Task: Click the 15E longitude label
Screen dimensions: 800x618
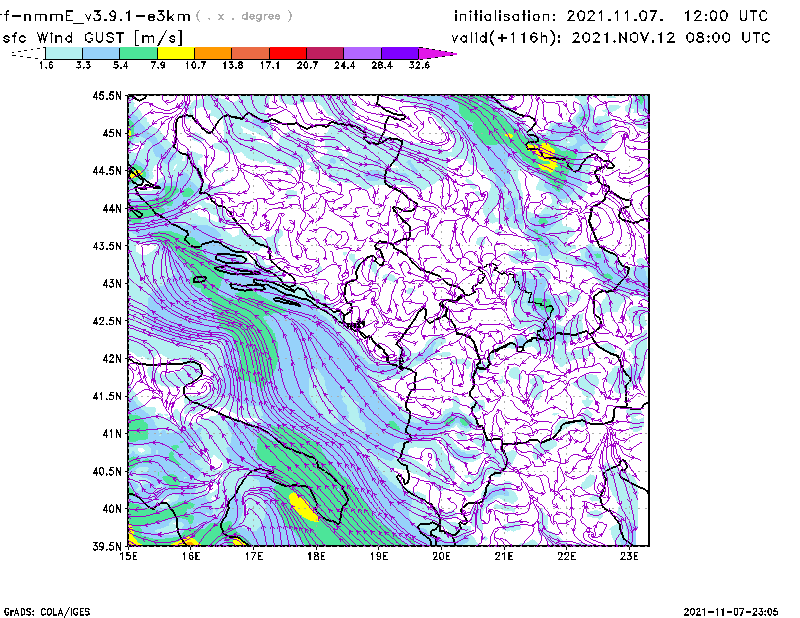Action: tap(128, 556)
